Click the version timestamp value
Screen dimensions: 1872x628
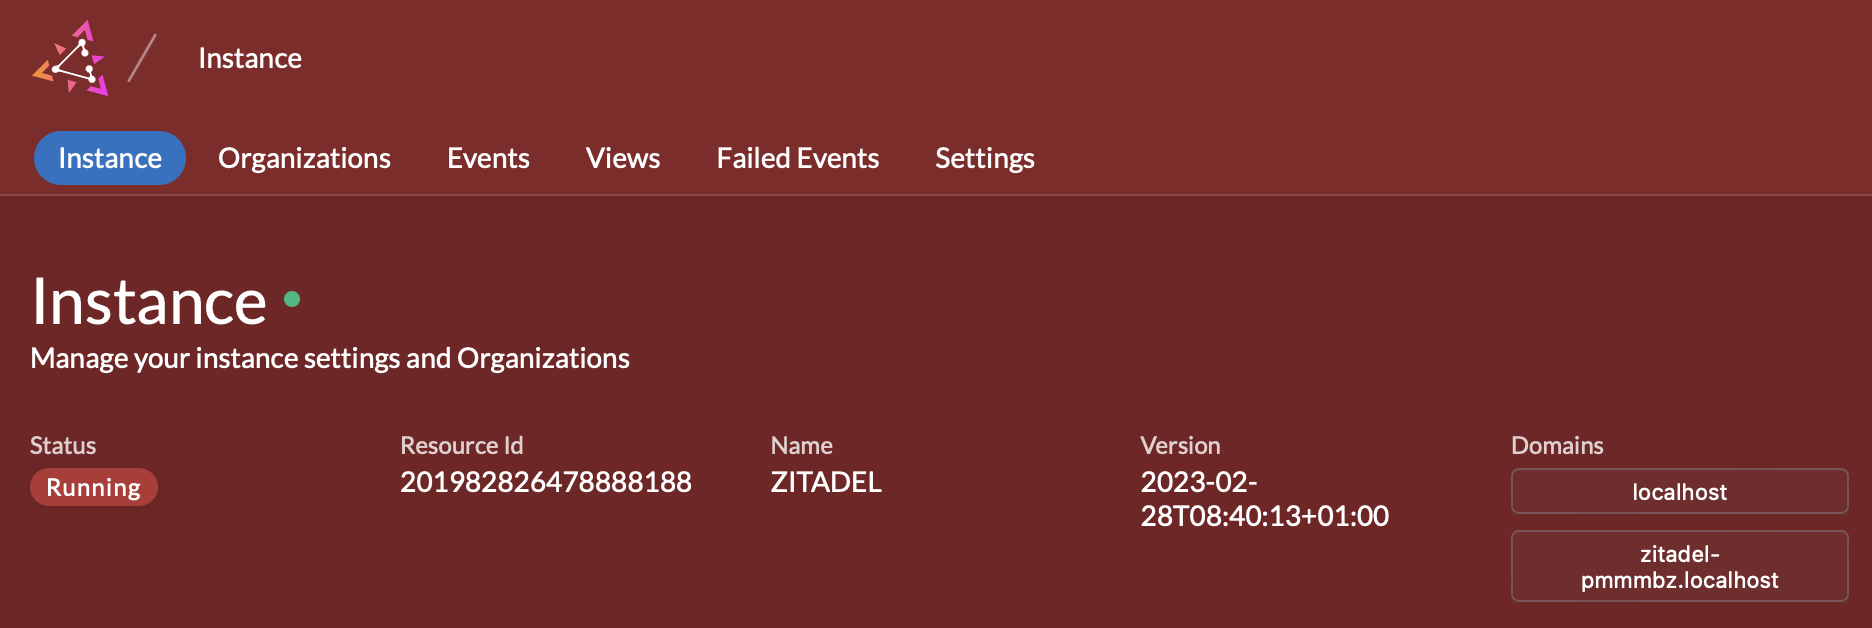coord(1264,499)
